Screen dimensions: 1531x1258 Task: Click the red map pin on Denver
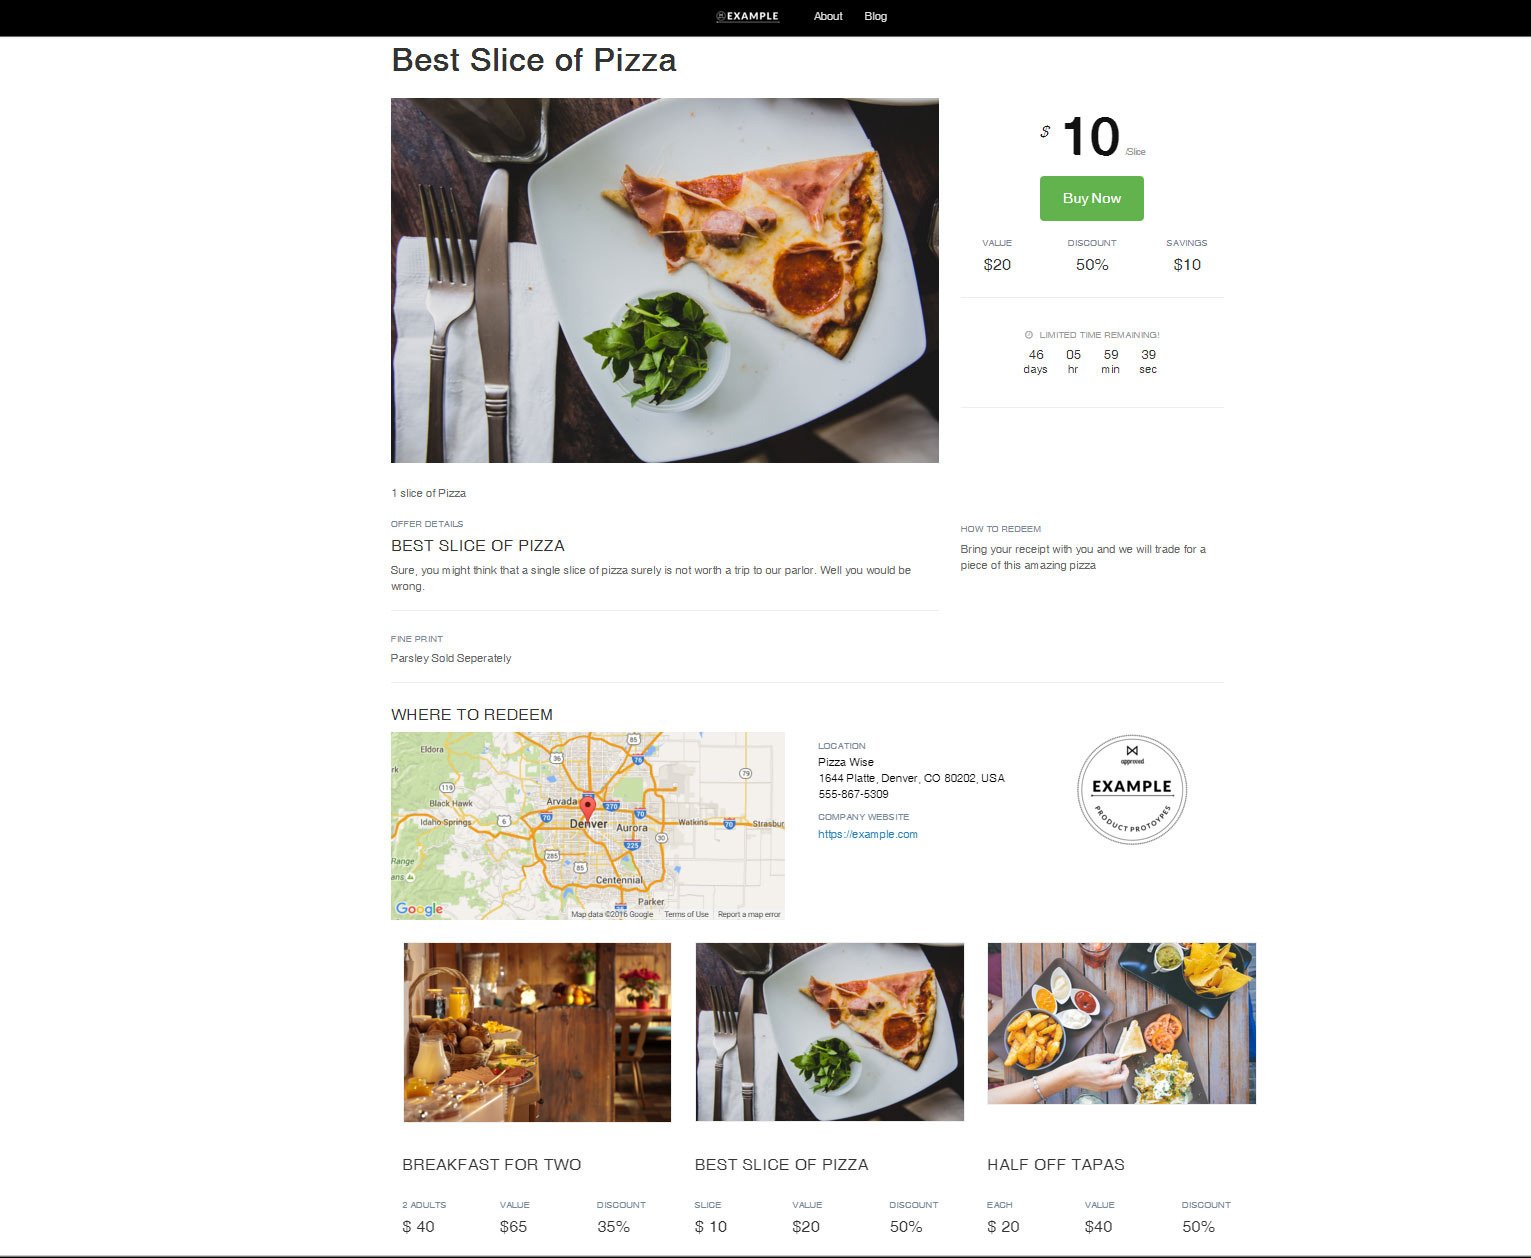tap(588, 807)
